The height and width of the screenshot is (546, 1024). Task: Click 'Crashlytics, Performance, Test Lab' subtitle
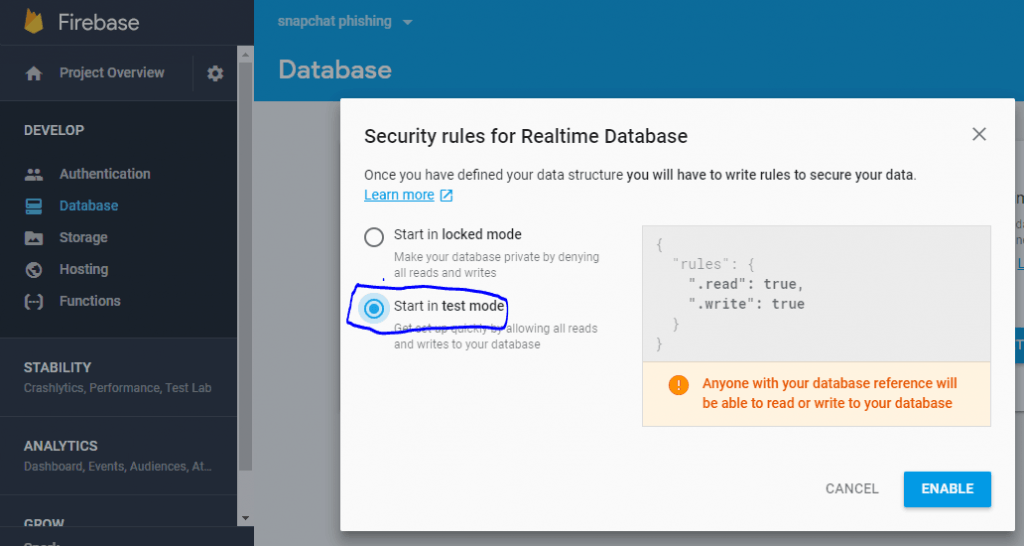(118, 388)
